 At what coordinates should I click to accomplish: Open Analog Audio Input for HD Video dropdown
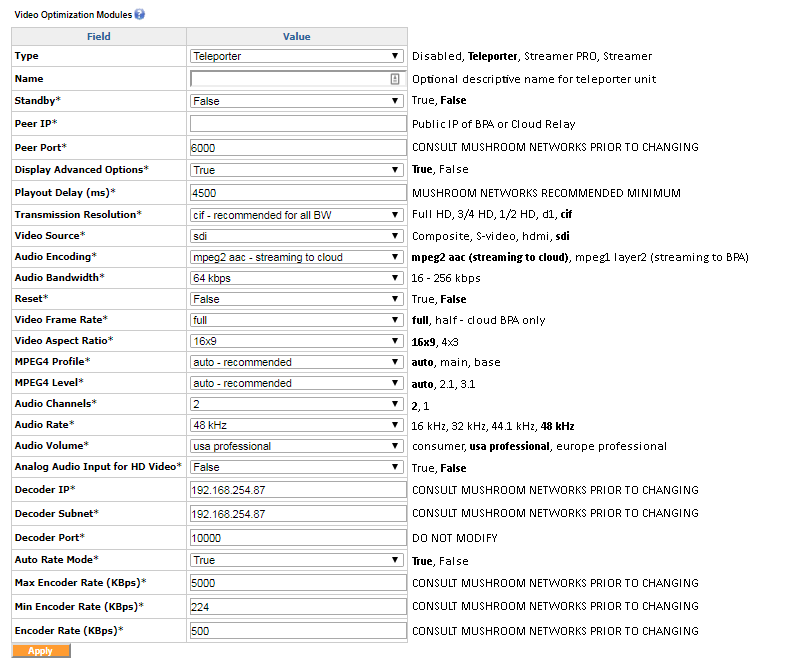[297, 467]
